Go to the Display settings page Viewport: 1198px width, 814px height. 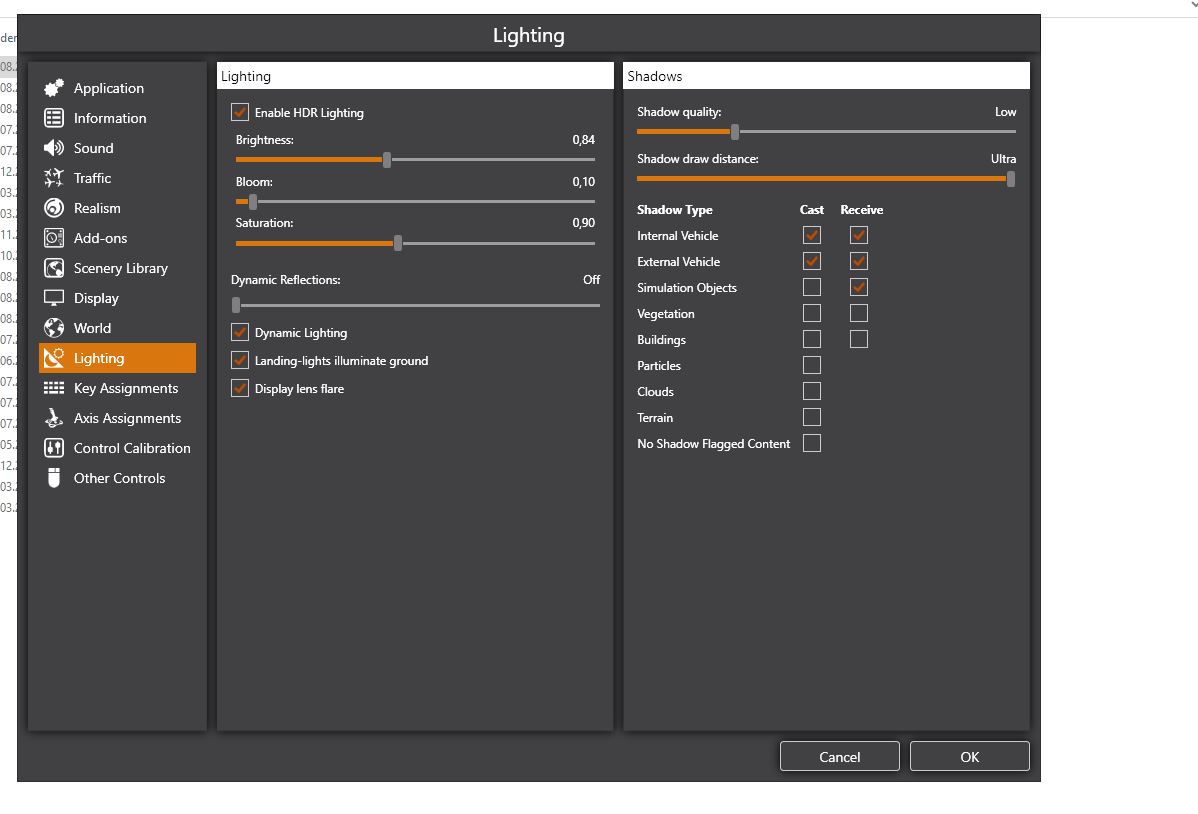(117, 298)
